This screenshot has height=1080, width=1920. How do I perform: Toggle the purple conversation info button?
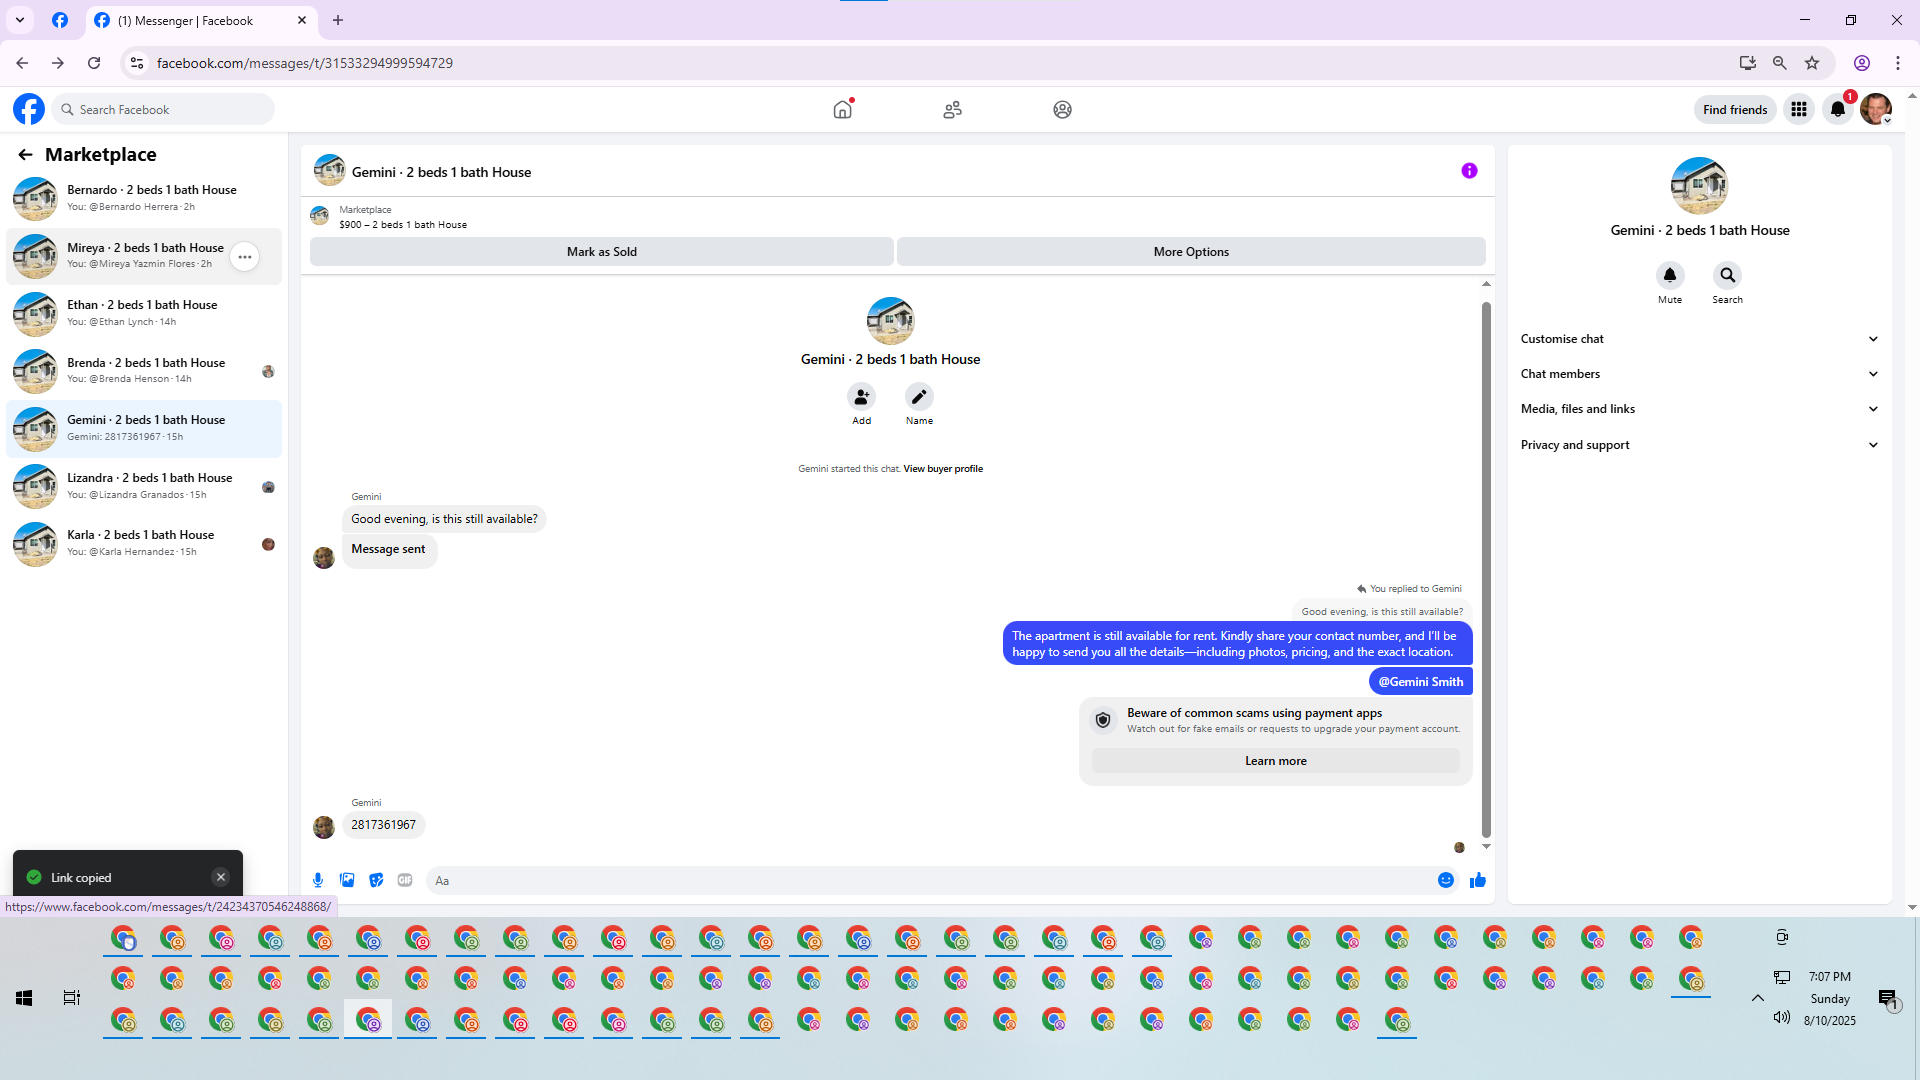click(1469, 171)
